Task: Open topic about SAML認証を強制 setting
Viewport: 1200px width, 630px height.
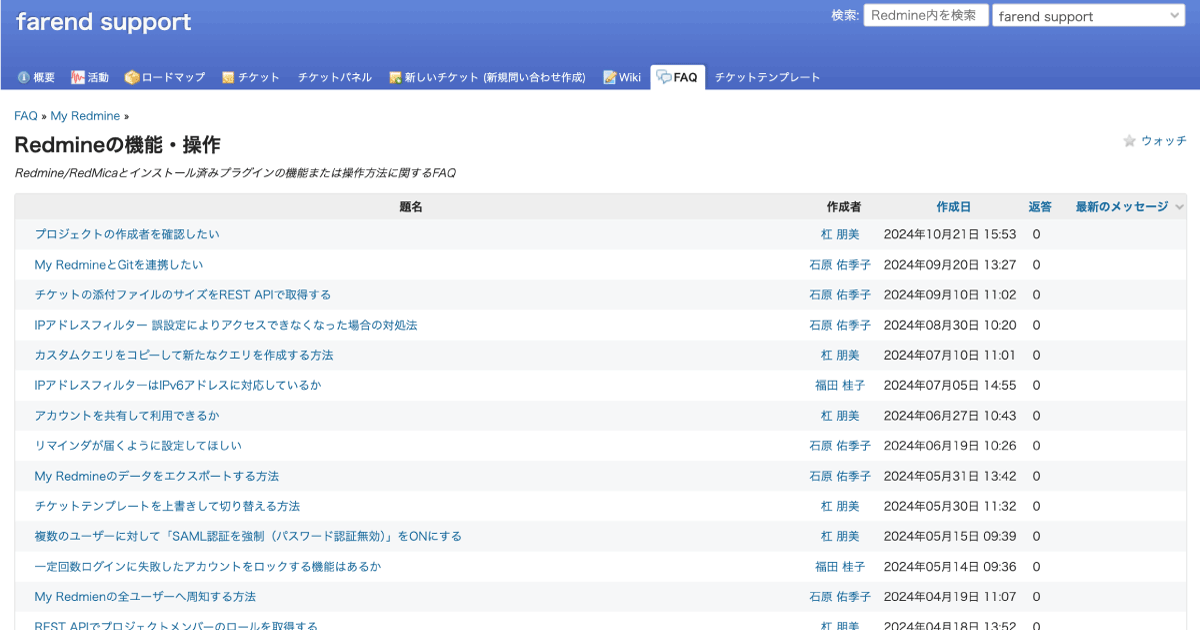Action: pos(248,536)
